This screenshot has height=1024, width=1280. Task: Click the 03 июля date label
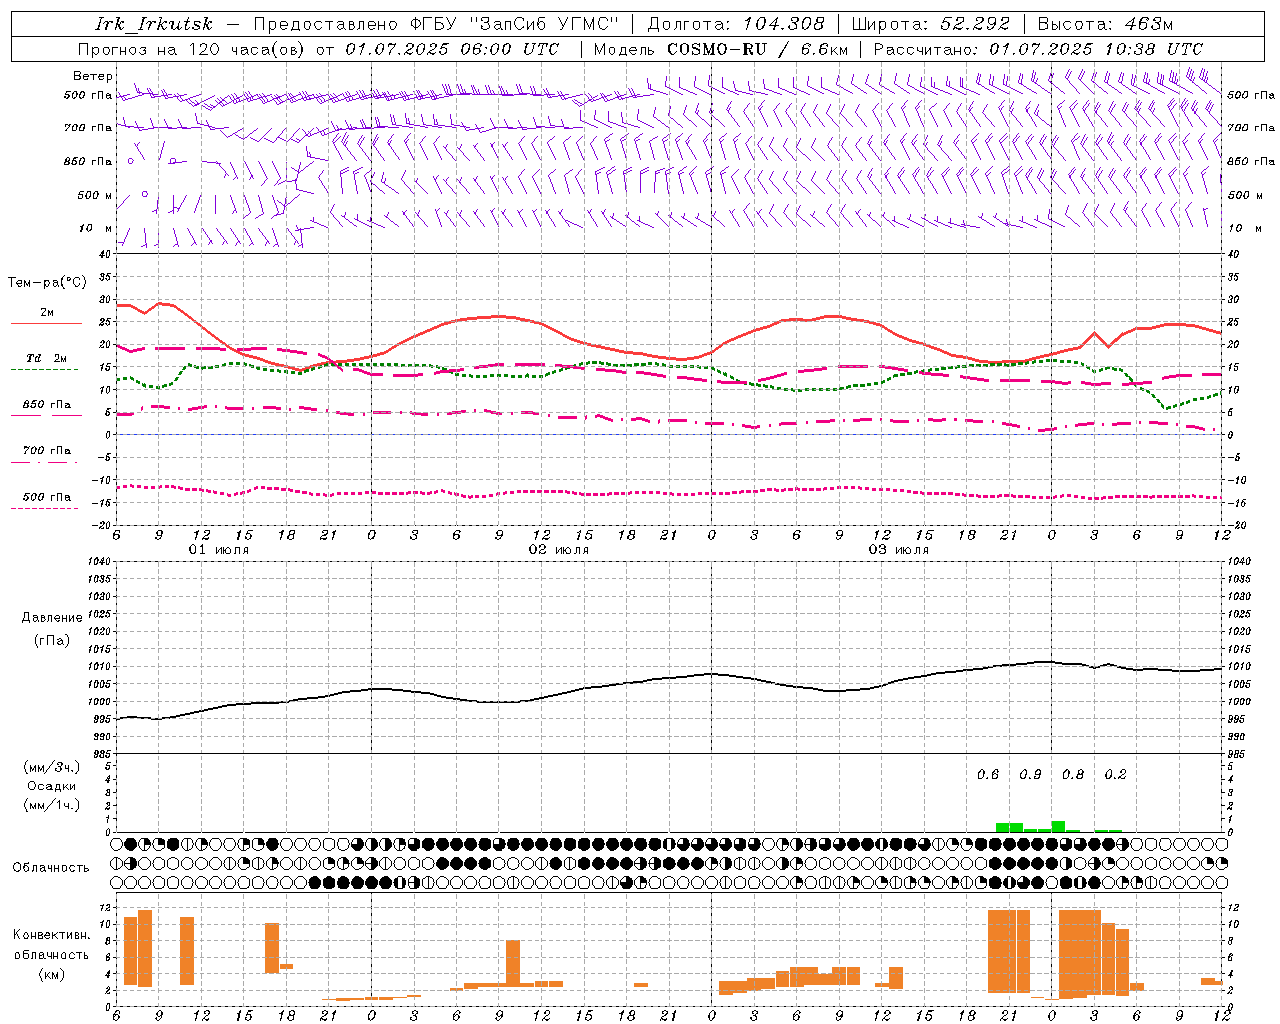coord(899,550)
